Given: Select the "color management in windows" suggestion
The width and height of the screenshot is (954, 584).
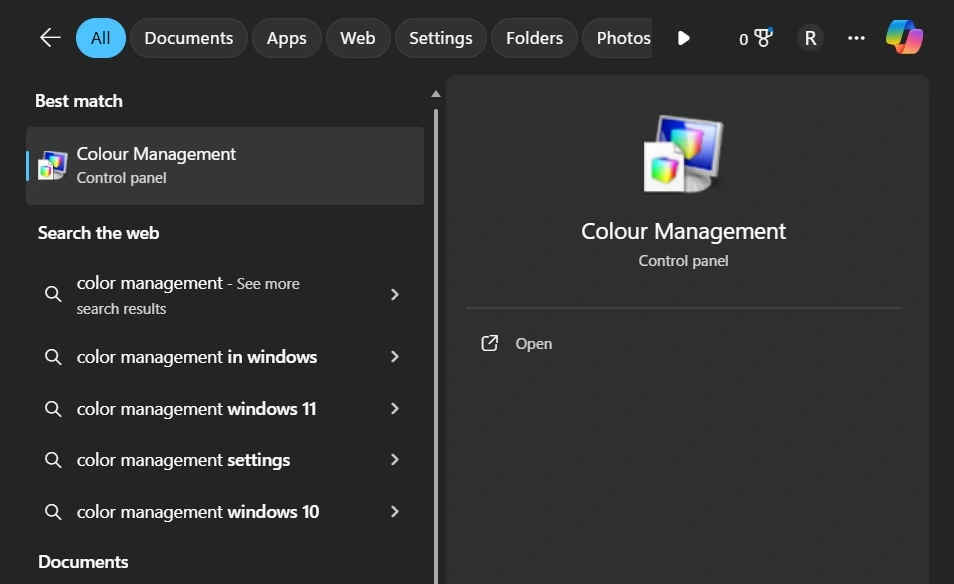Looking at the screenshot, I should pyautogui.click(x=196, y=357).
